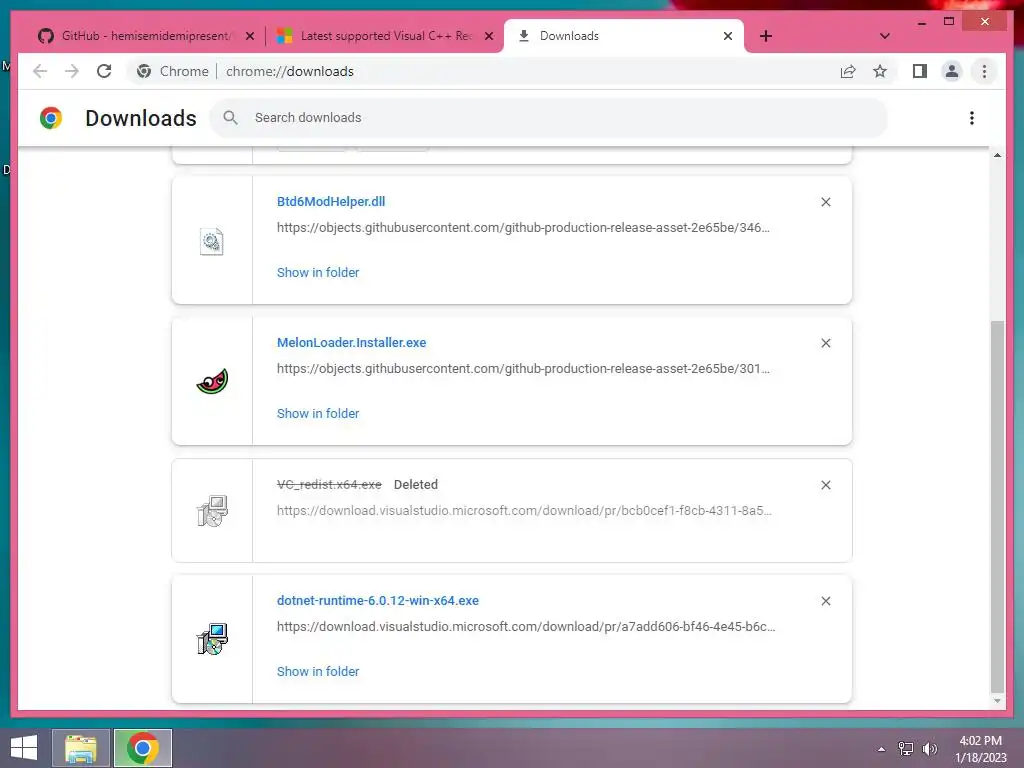Remove MelonLoader.Installer.exe from the list
The height and width of the screenshot is (768, 1024).
click(x=825, y=343)
